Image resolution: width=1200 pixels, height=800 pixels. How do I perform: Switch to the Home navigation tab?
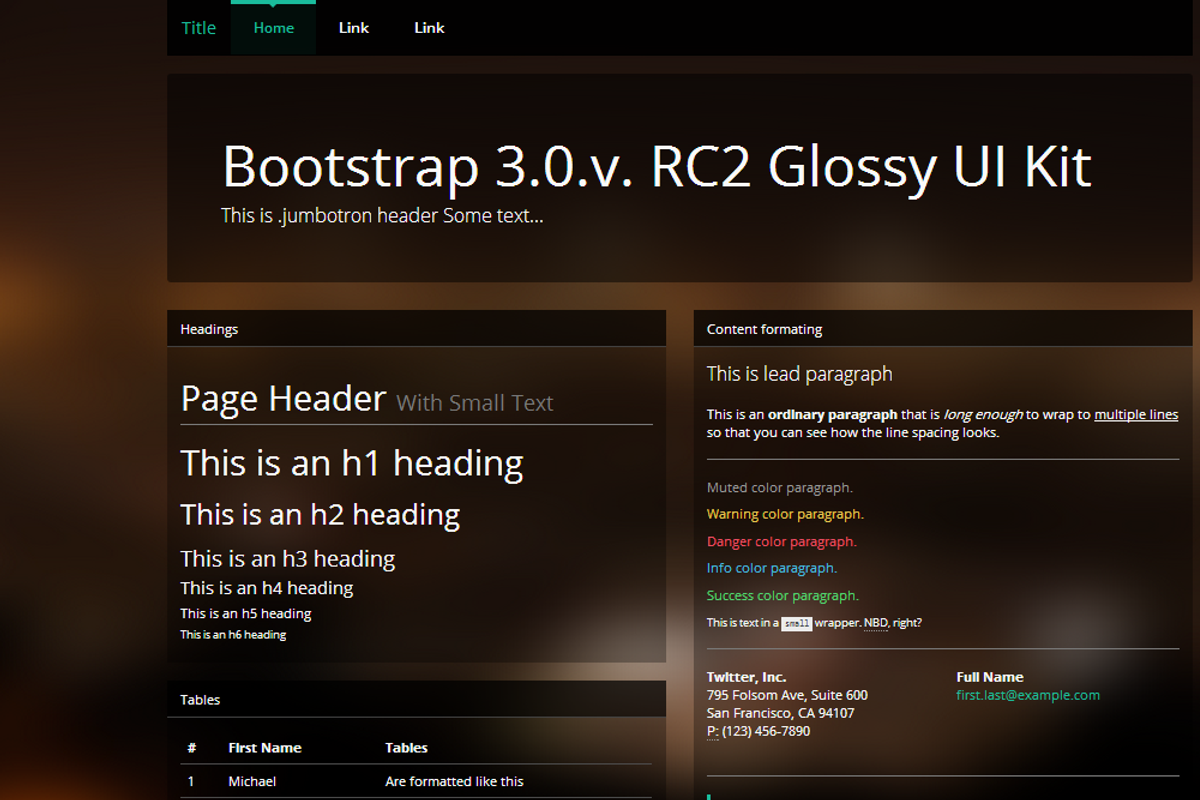(x=273, y=27)
